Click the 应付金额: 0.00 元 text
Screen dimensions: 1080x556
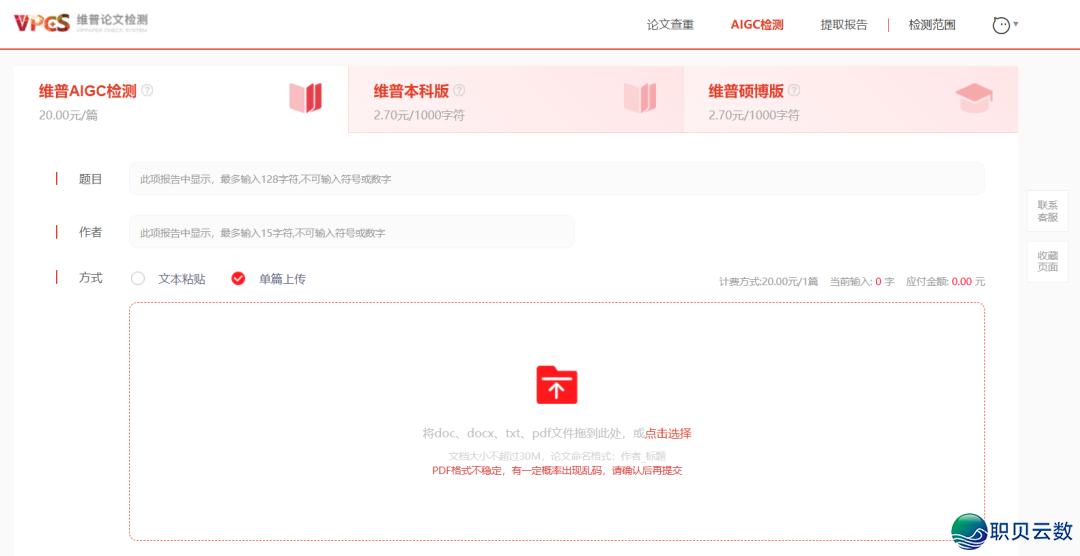coord(946,282)
